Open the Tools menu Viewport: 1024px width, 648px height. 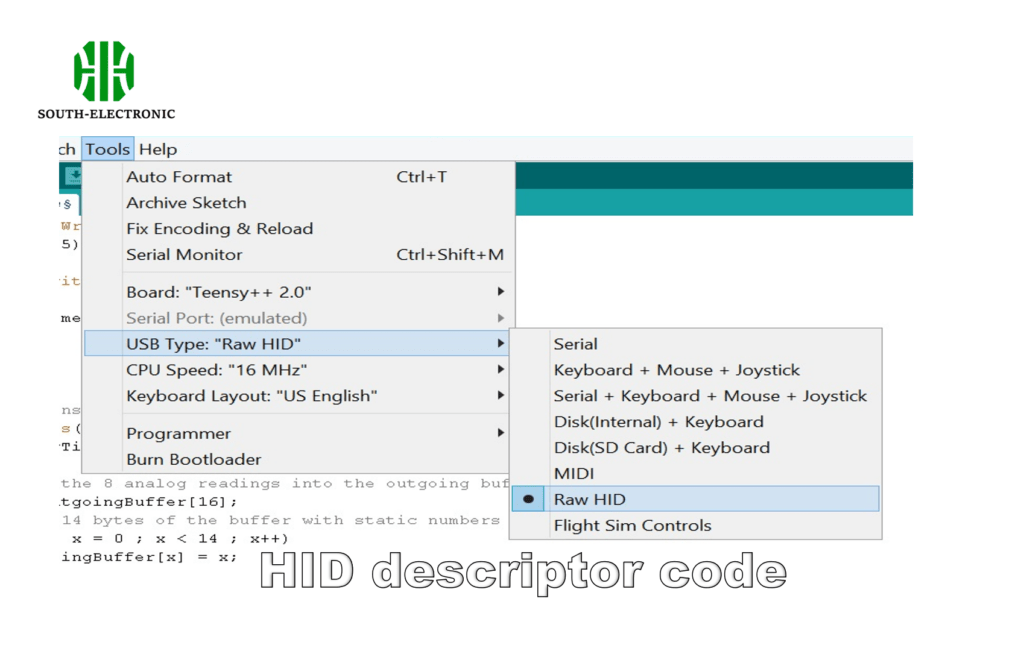tap(107, 149)
